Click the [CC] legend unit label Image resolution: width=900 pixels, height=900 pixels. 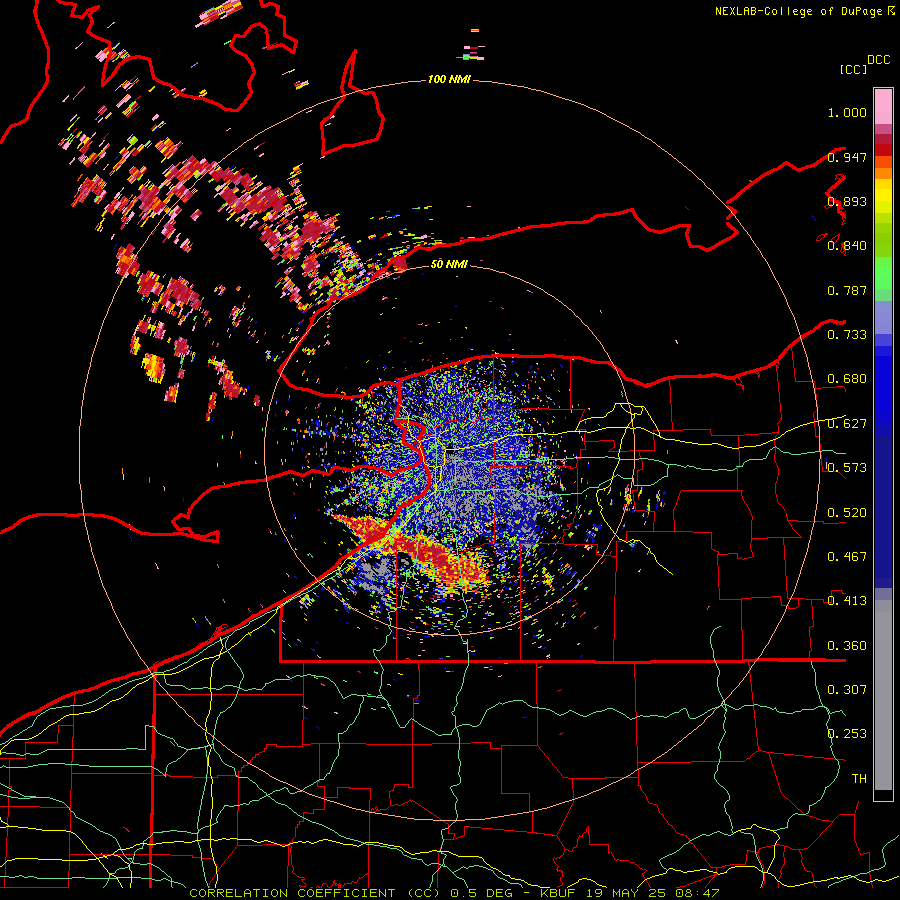pos(853,69)
